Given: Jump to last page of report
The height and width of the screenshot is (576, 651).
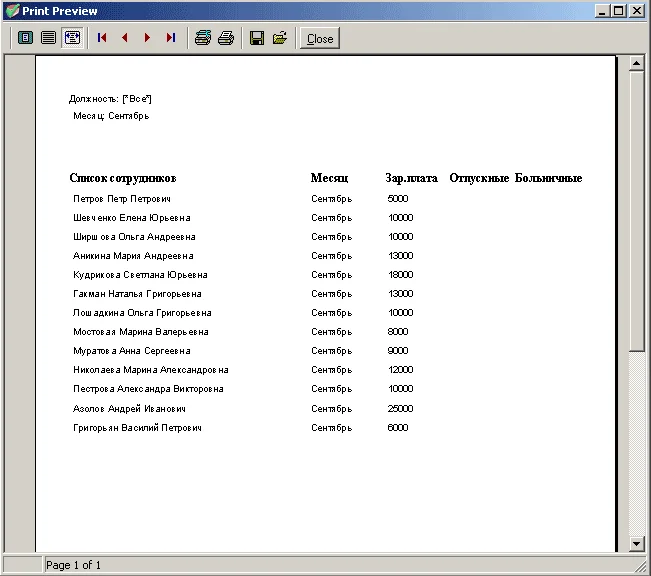Looking at the screenshot, I should pos(170,38).
